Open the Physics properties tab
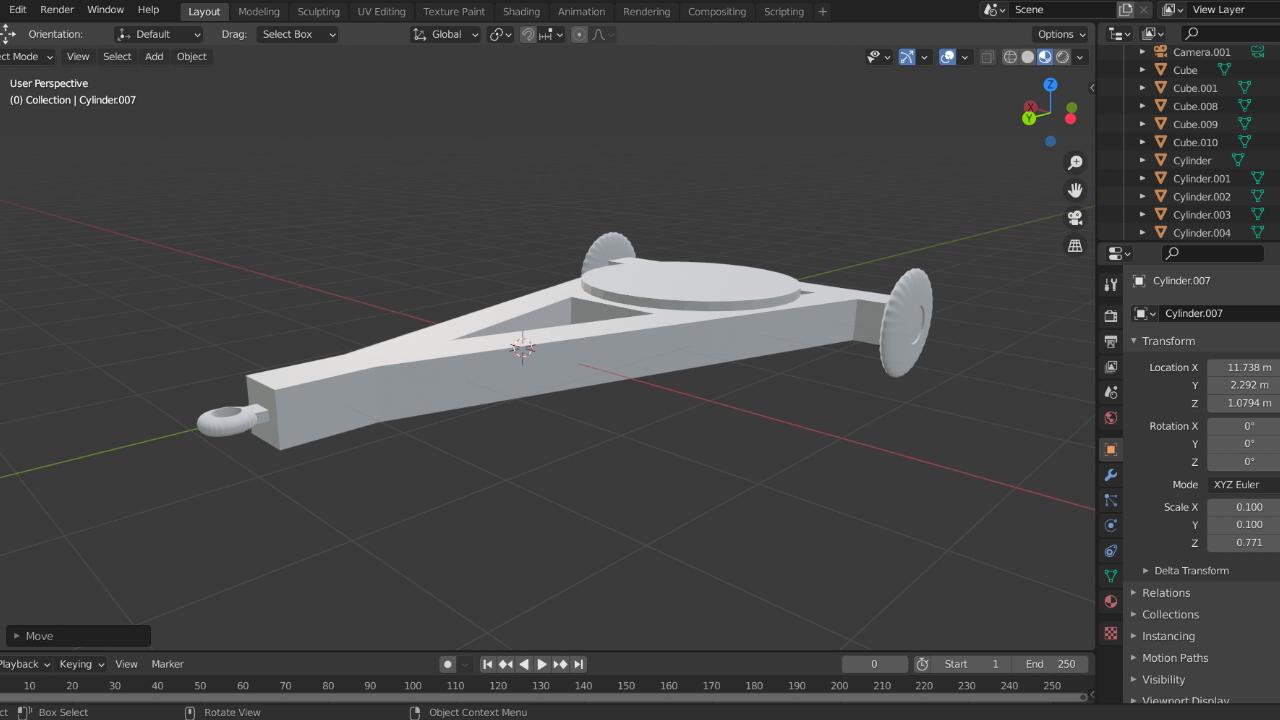This screenshot has height=720, width=1280. point(1110,525)
